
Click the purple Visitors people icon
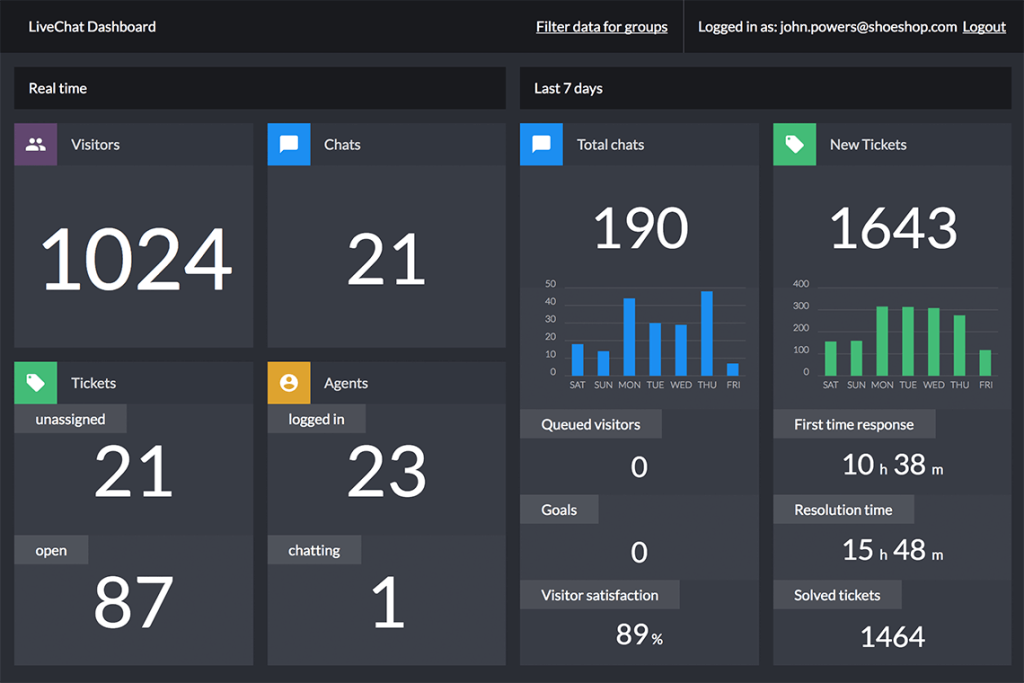click(35, 144)
